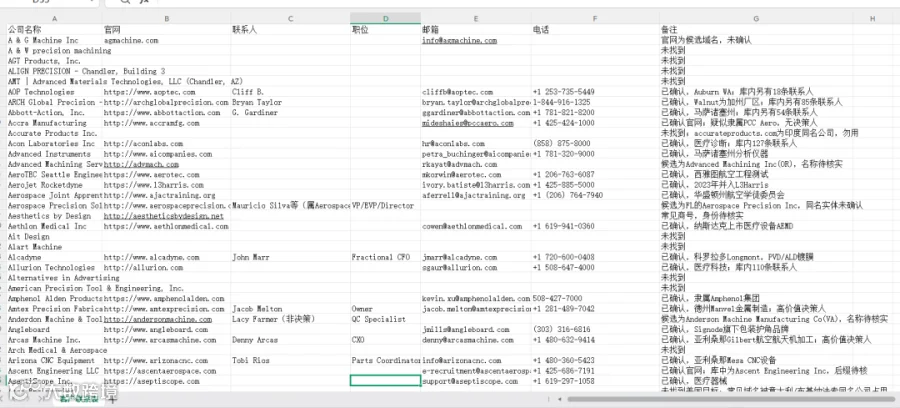Select the note 已确认，医疗器械

coord(756,381)
